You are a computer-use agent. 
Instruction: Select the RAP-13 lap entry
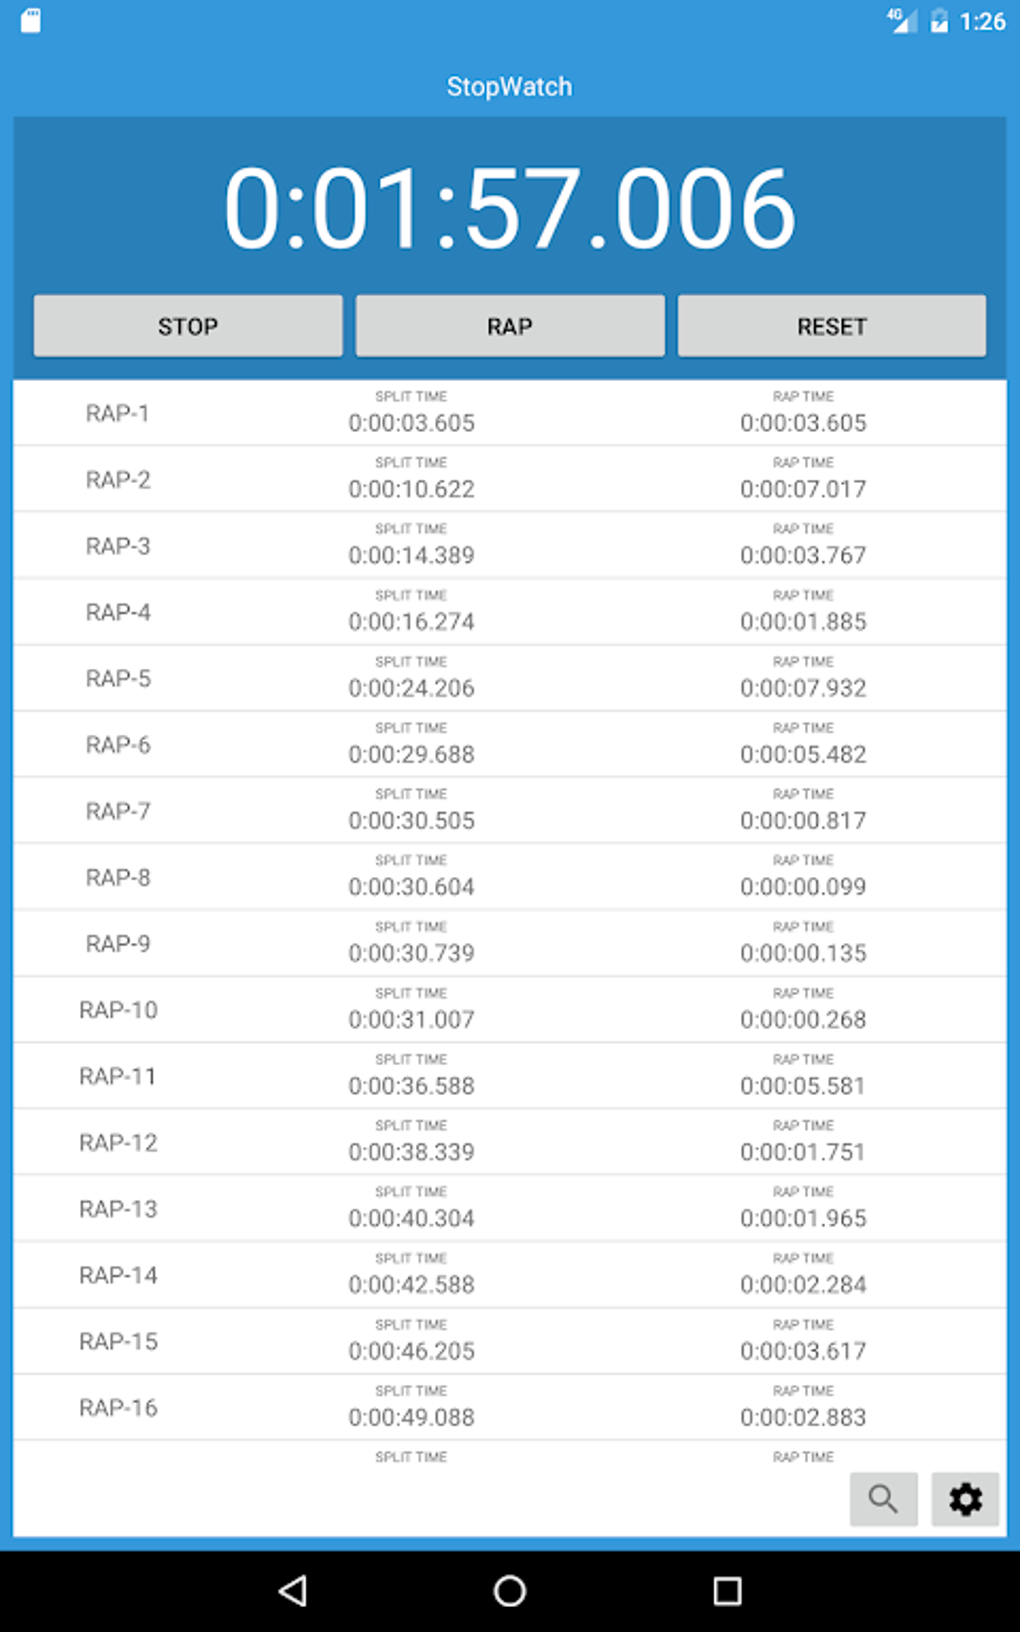click(118, 1209)
